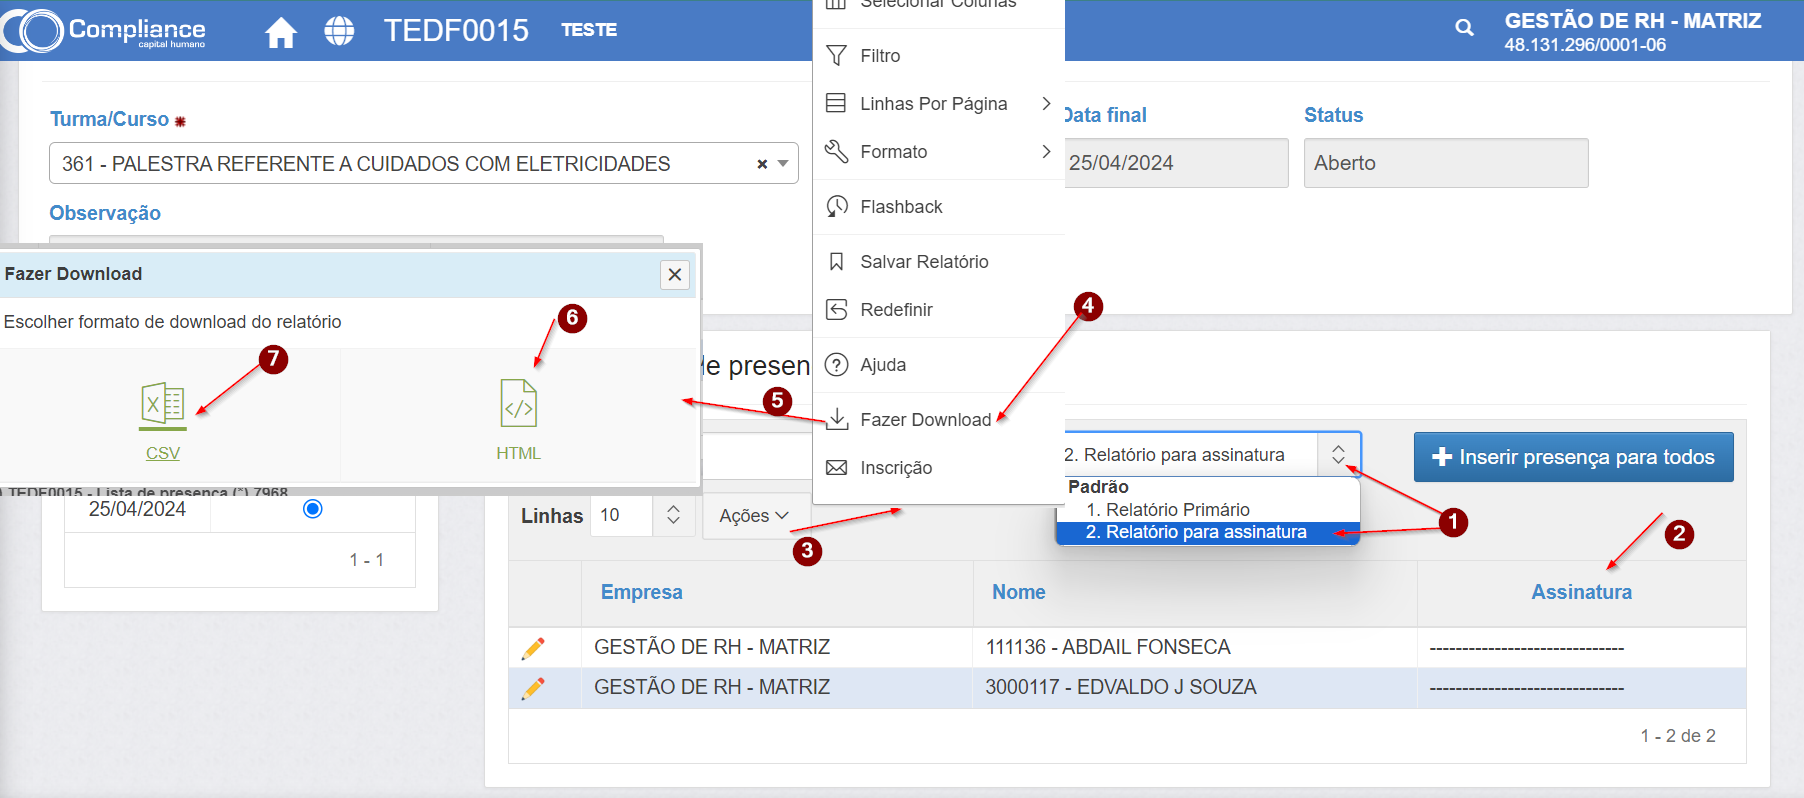This screenshot has width=1804, height=798.
Task: Choose Salvar Relatório menu item
Action: pos(938,262)
